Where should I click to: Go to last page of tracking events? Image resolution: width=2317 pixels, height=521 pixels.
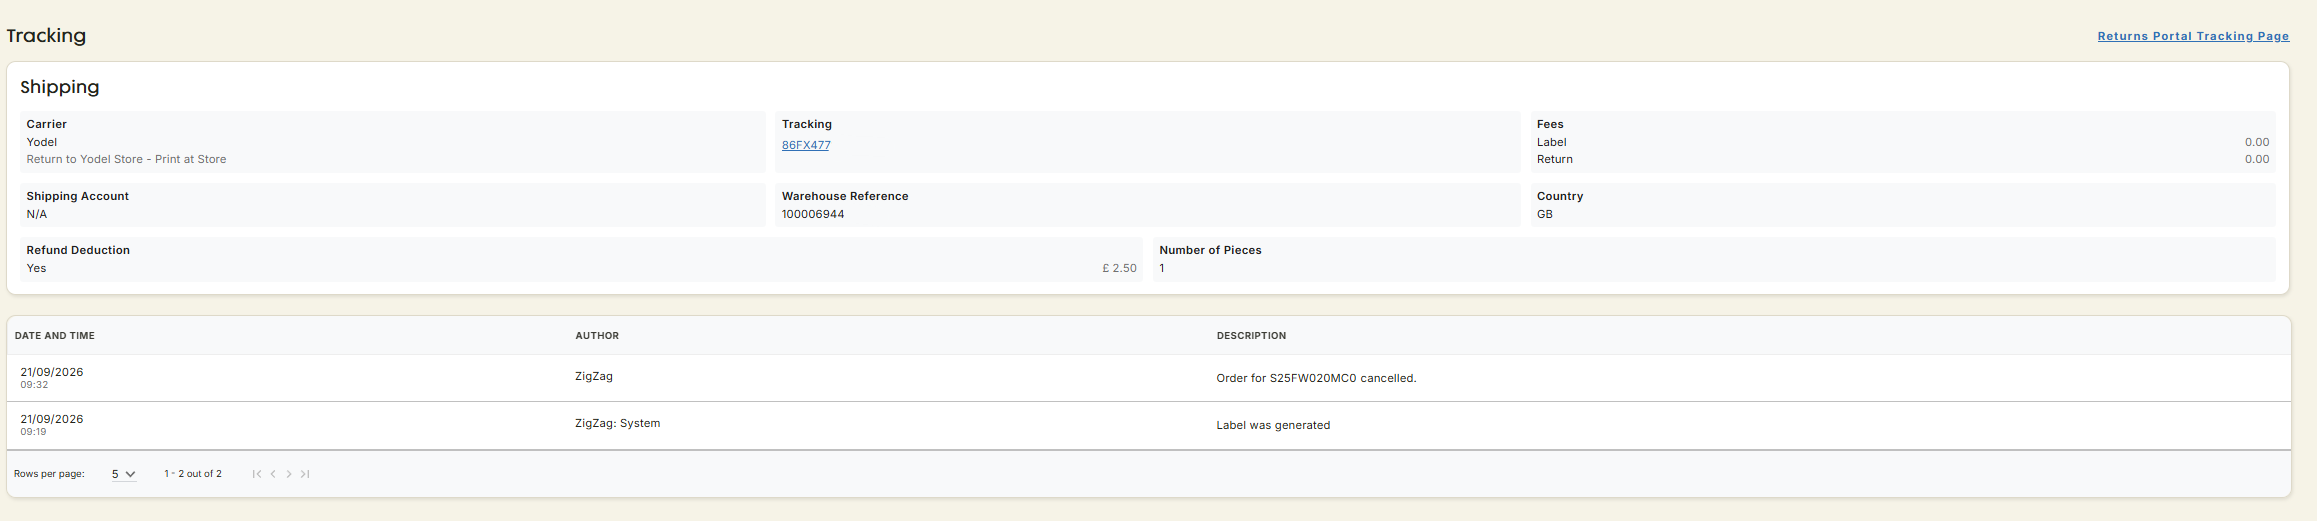click(305, 474)
